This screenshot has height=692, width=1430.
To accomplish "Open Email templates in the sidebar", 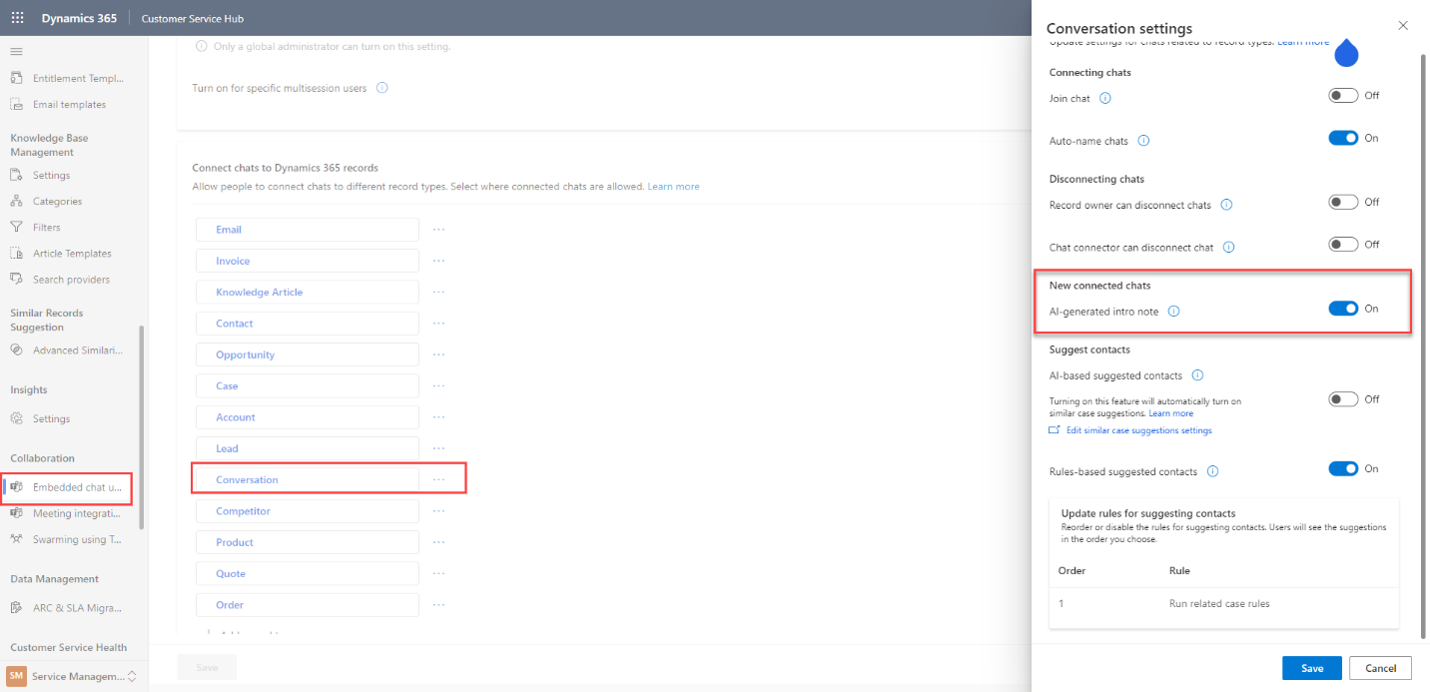I will click(x=69, y=104).
